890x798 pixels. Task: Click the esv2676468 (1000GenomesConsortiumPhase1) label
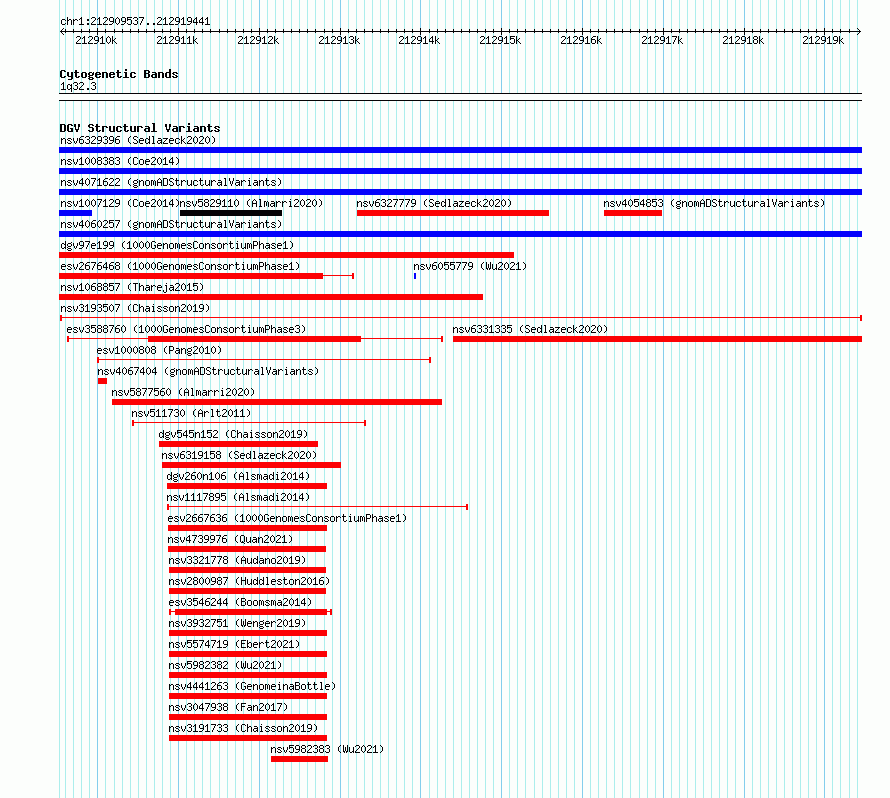[x=180, y=266]
